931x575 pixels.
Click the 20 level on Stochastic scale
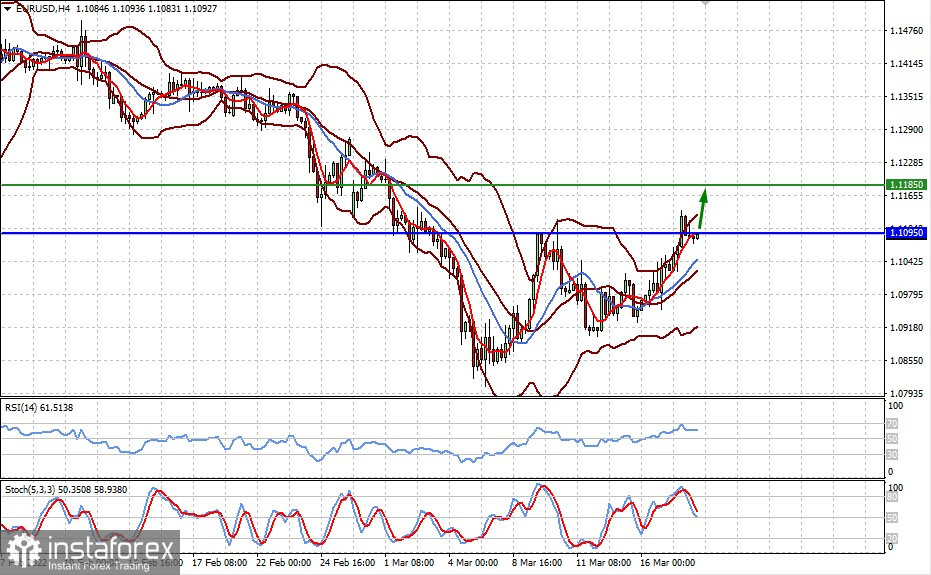[x=892, y=539]
